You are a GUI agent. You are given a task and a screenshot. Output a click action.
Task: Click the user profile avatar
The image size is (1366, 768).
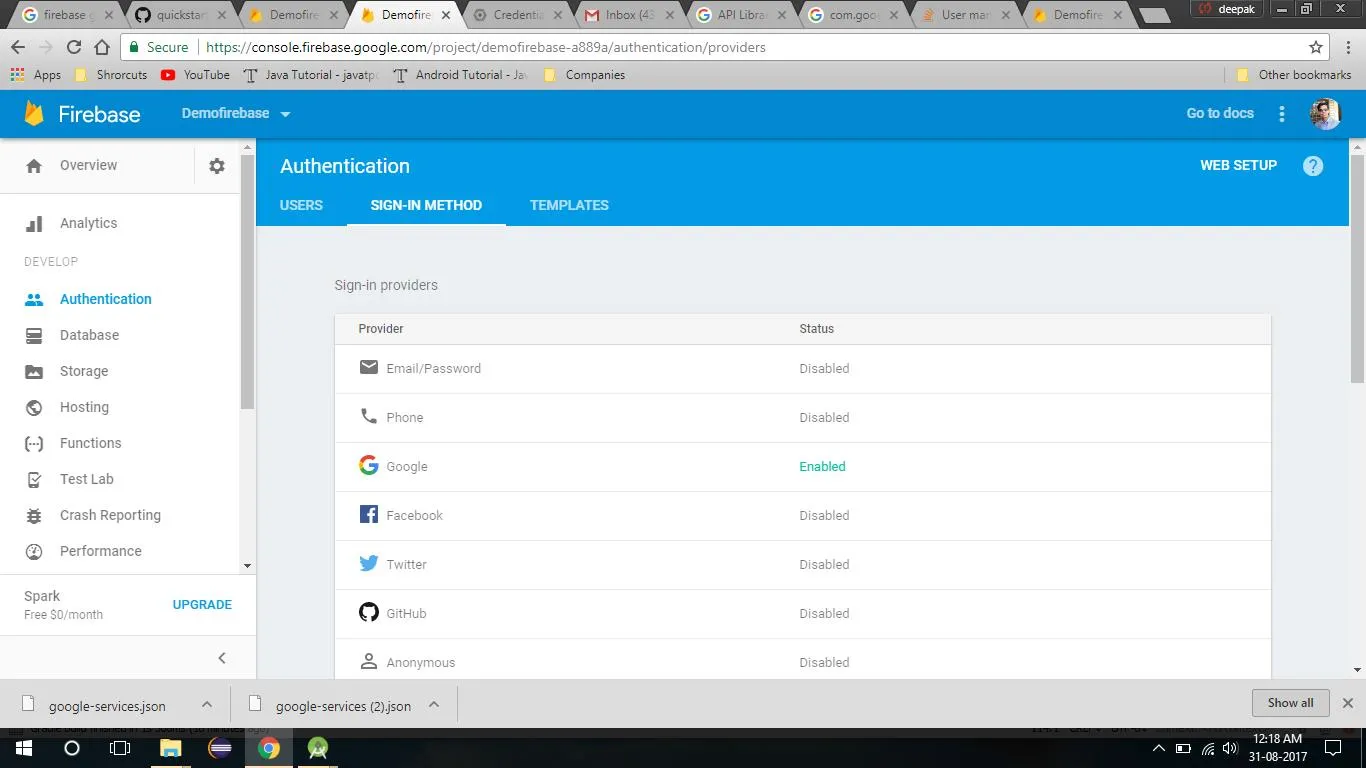point(1325,114)
